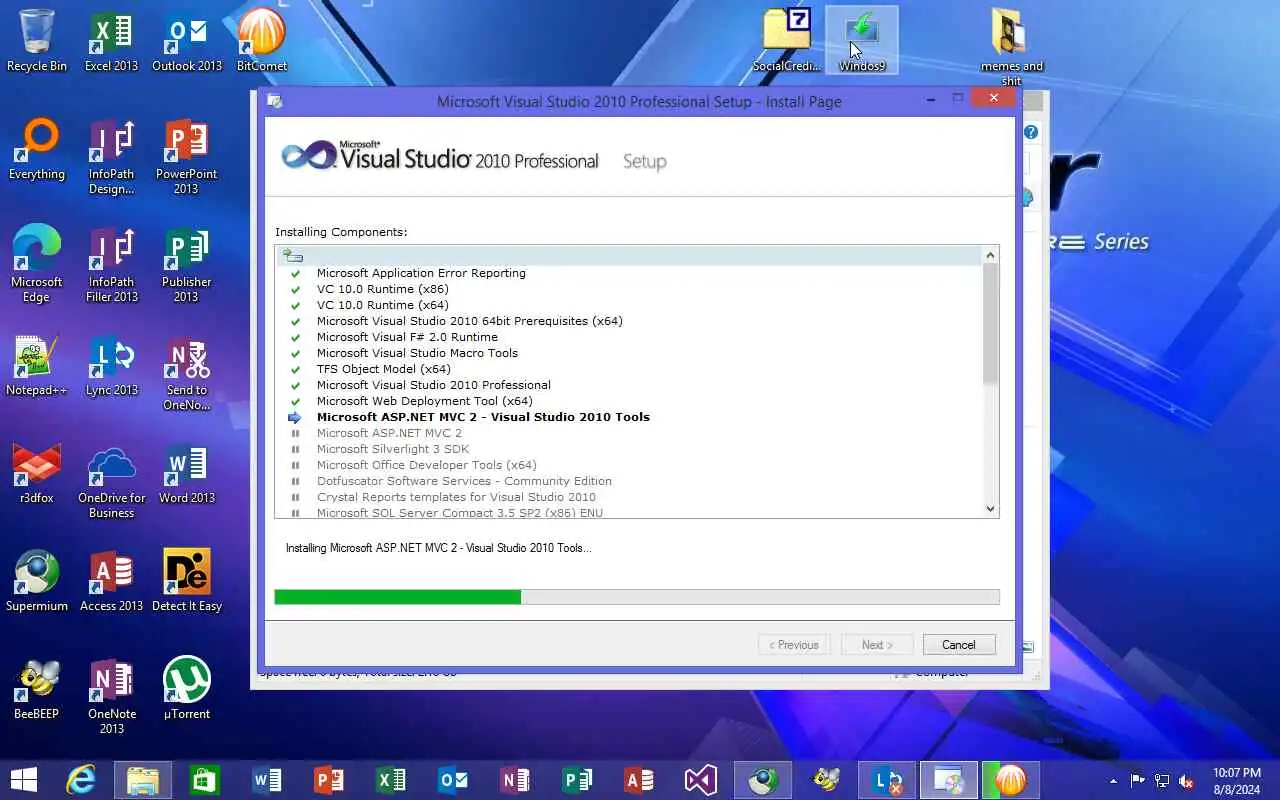Click the greyed-out Previous button
Image resolution: width=1280 pixels, height=800 pixels.
pyautogui.click(x=794, y=645)
